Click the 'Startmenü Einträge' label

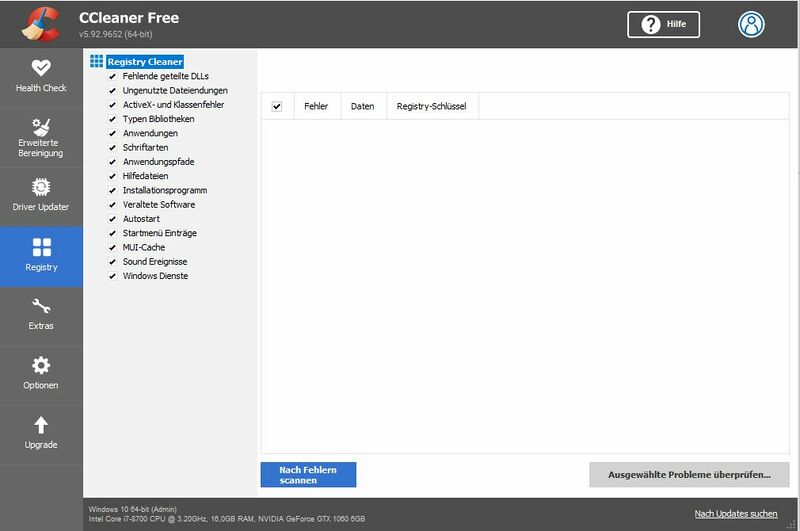point(160,233)
